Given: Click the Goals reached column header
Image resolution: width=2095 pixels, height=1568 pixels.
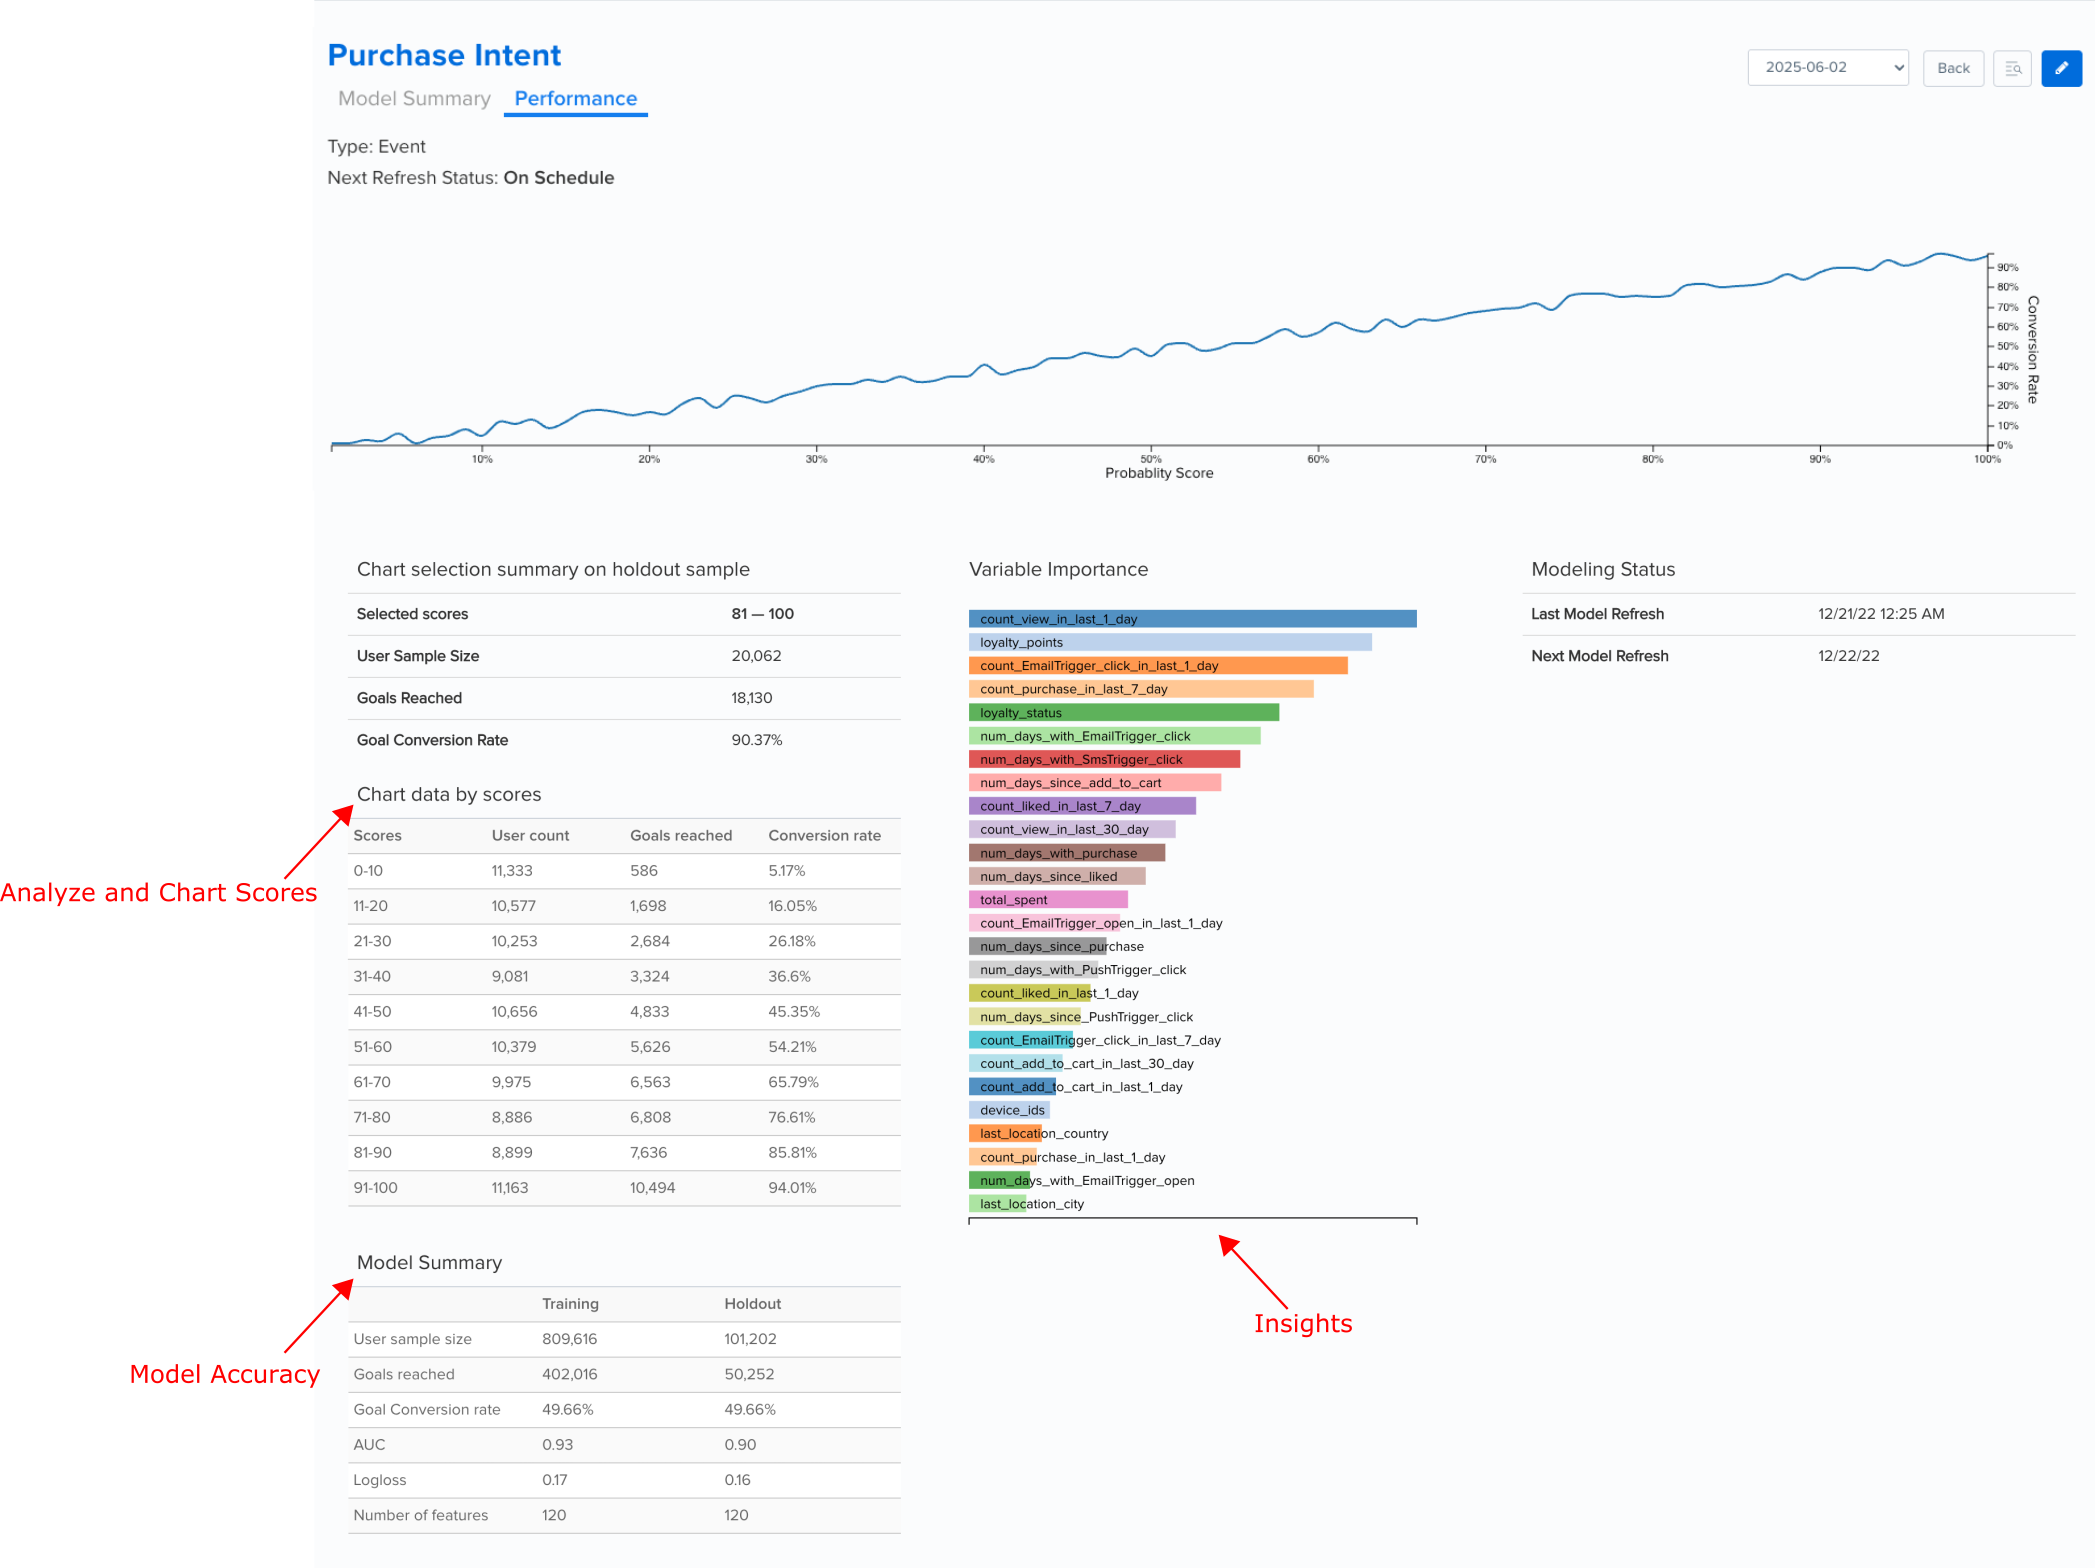Looking at the screenshot, I should tap(681, 835).
